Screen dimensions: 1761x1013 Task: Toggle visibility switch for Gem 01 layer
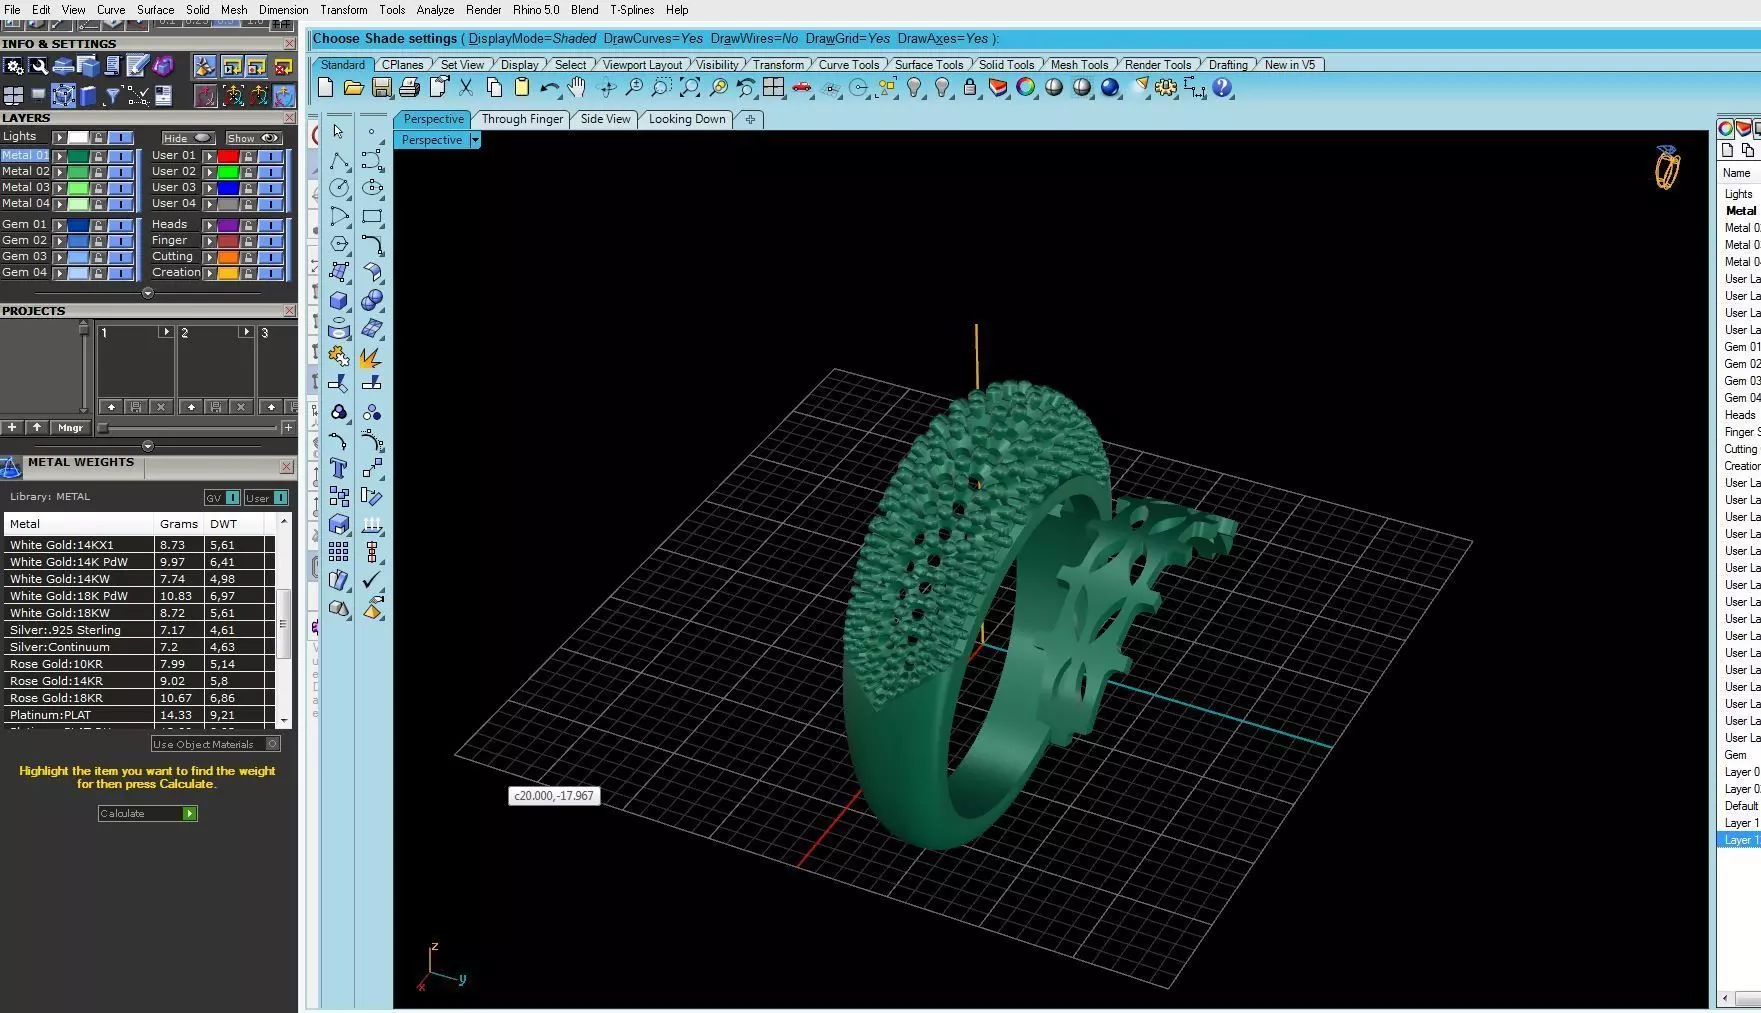(120, 225)
